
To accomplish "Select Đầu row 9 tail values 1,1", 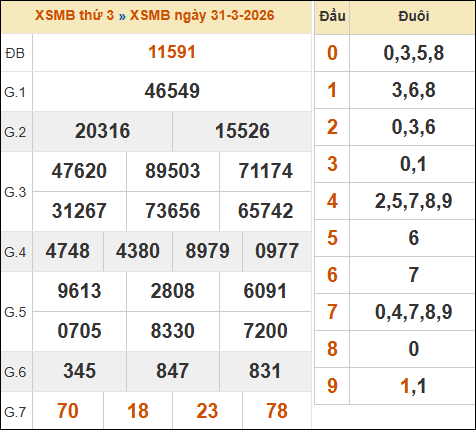I will point(413,386).
